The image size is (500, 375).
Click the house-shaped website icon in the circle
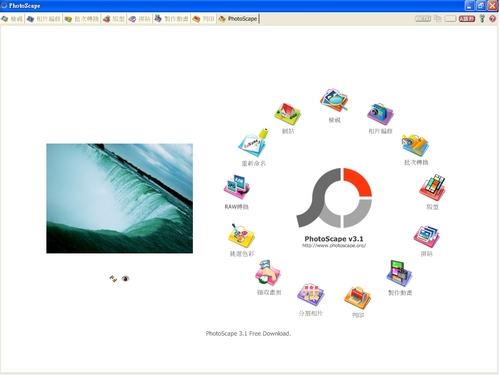pyautogui.click(x=288, y=114)
